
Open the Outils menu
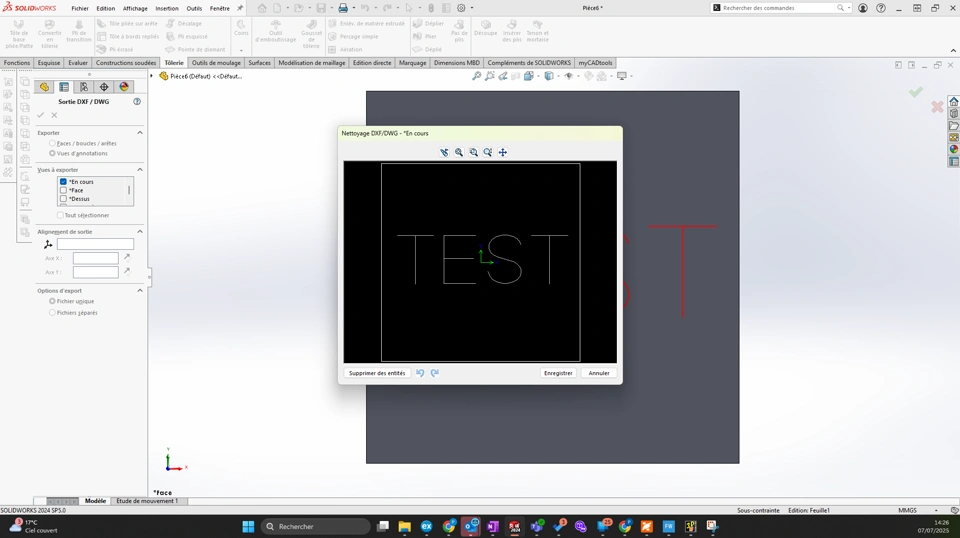(x=194, y=9)
